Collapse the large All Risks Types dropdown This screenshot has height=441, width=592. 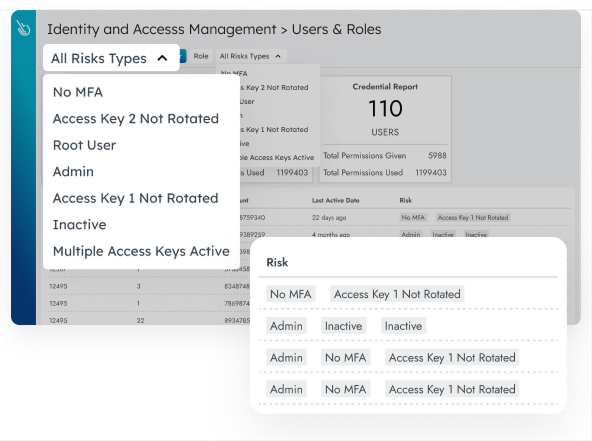pyautogui.click(x=111, y=58)
